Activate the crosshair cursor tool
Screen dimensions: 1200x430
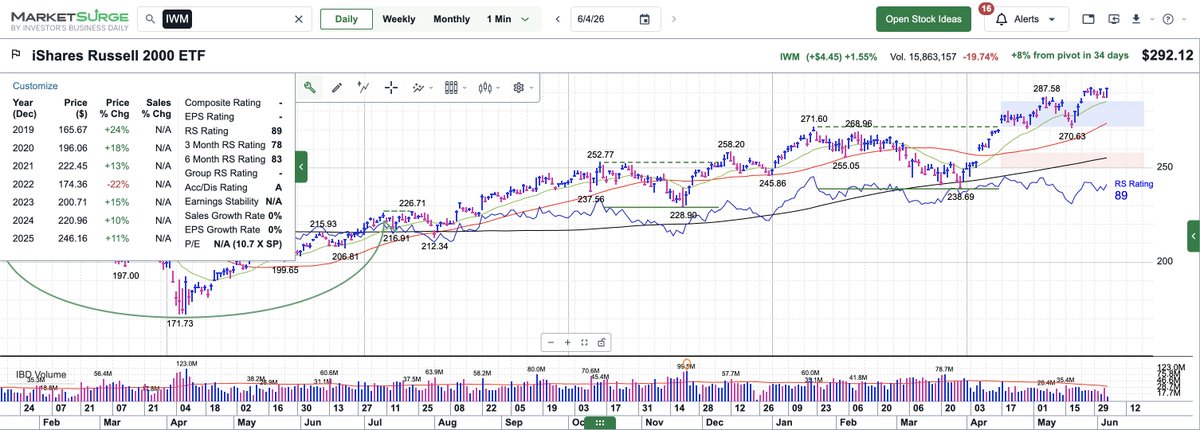[x=391, y=88]
